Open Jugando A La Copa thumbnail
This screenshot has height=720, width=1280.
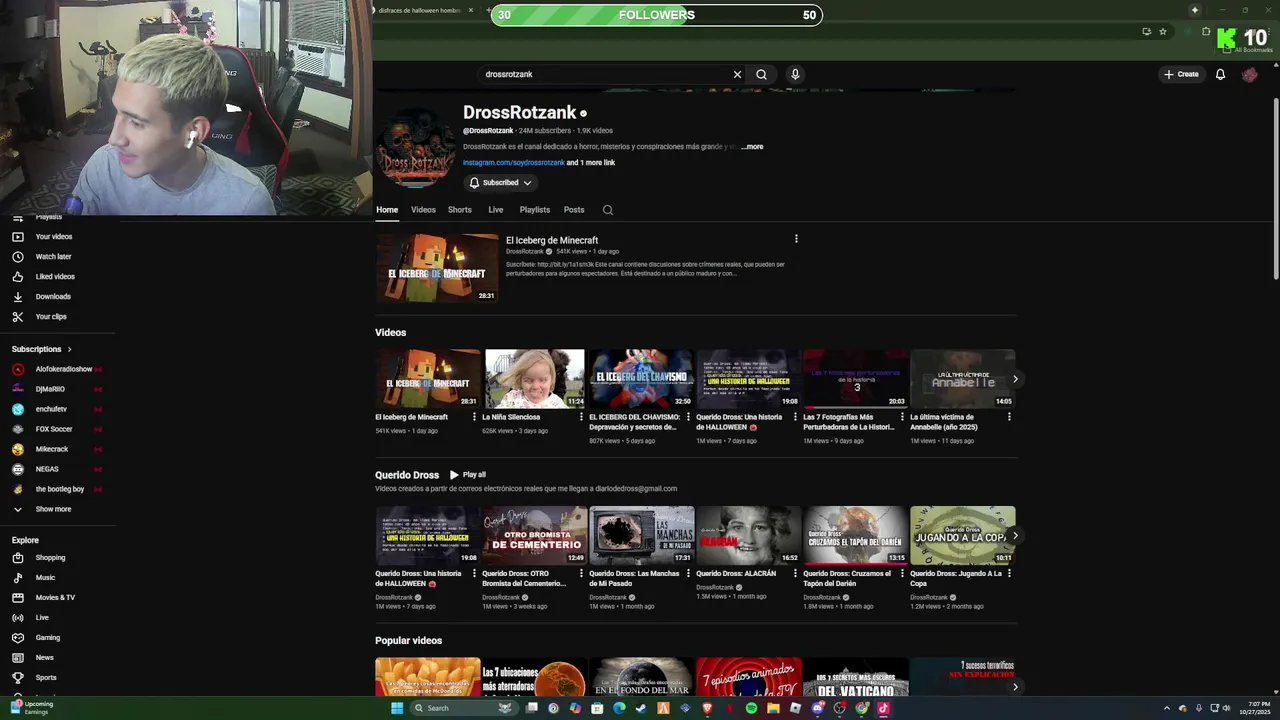962,535
